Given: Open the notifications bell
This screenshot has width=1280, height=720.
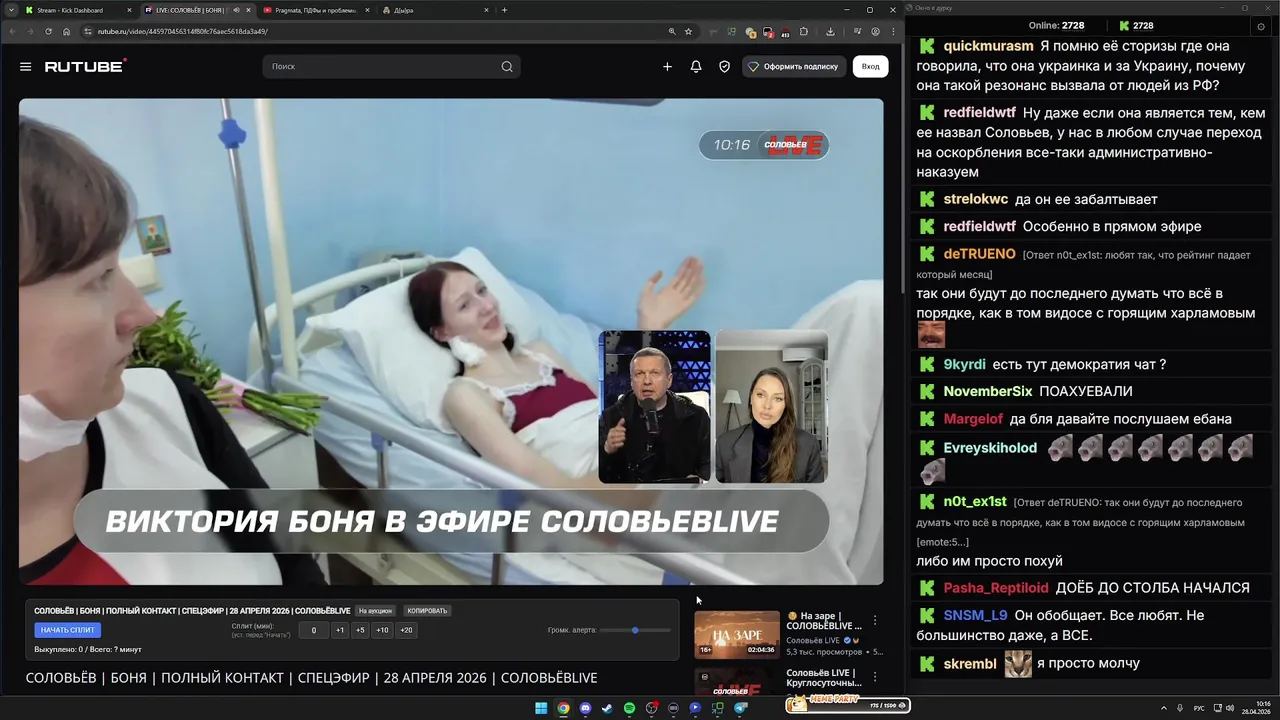Looking at the screenshot, I should (696, 66).
